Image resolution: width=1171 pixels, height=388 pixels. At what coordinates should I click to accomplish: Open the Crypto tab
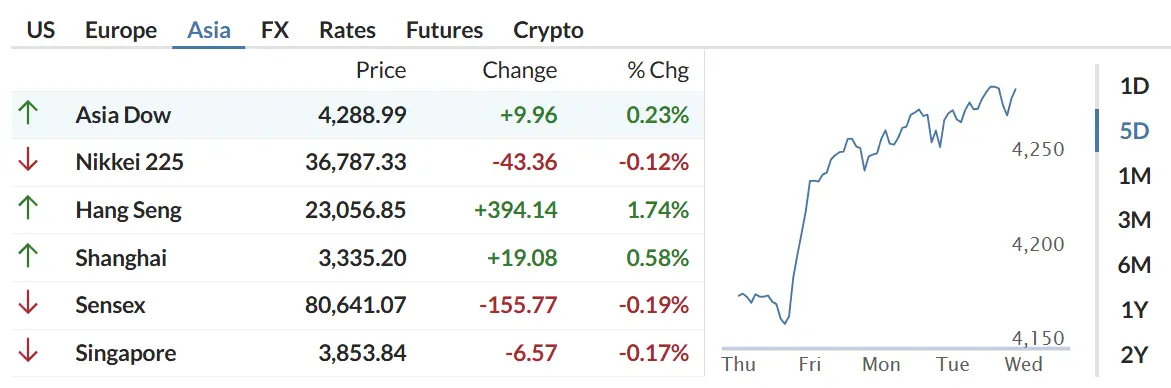click(548, 31)
